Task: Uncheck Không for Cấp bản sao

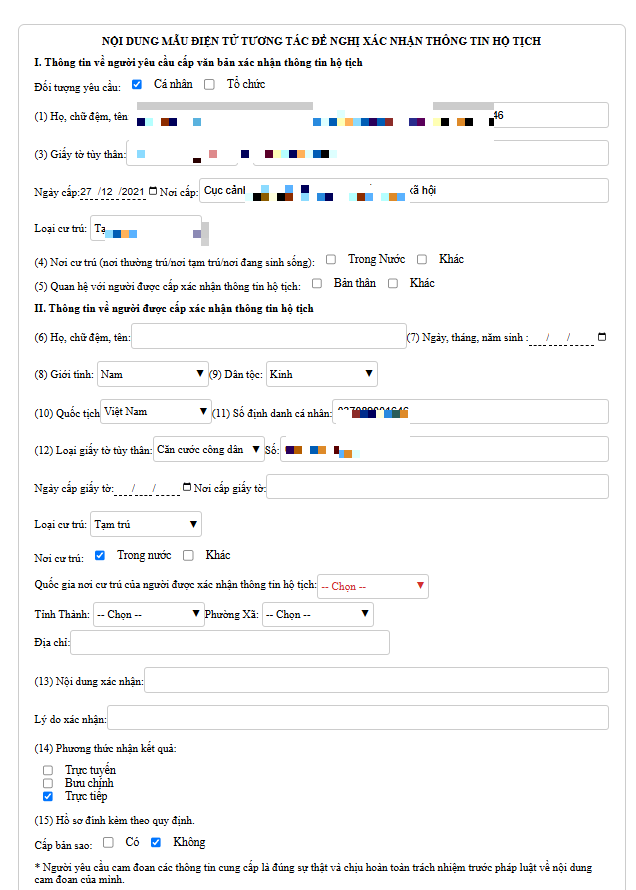Action: (x=156, y=842)
